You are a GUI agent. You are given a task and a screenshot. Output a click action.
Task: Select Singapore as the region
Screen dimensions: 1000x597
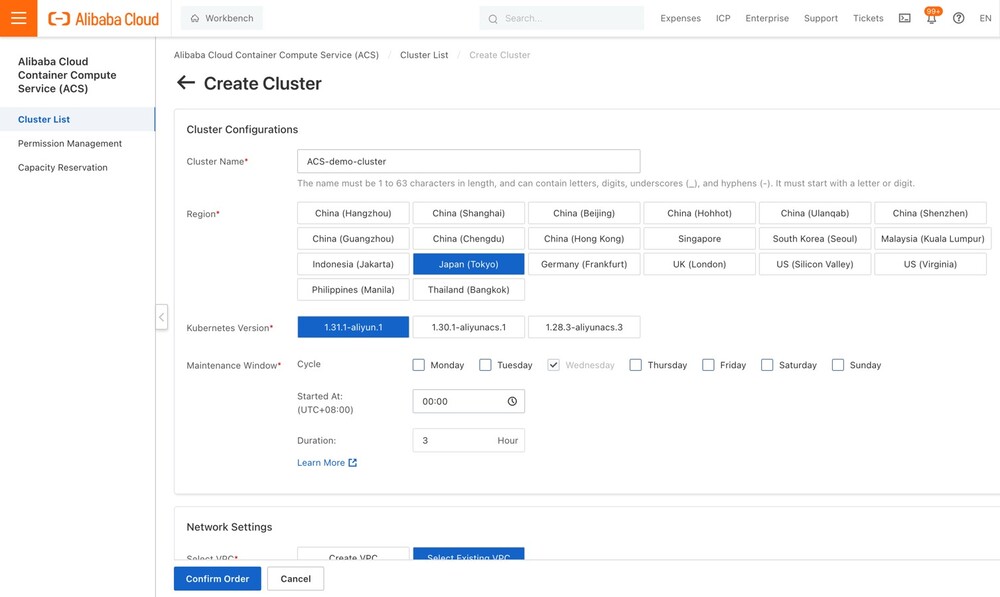[699, 239]
